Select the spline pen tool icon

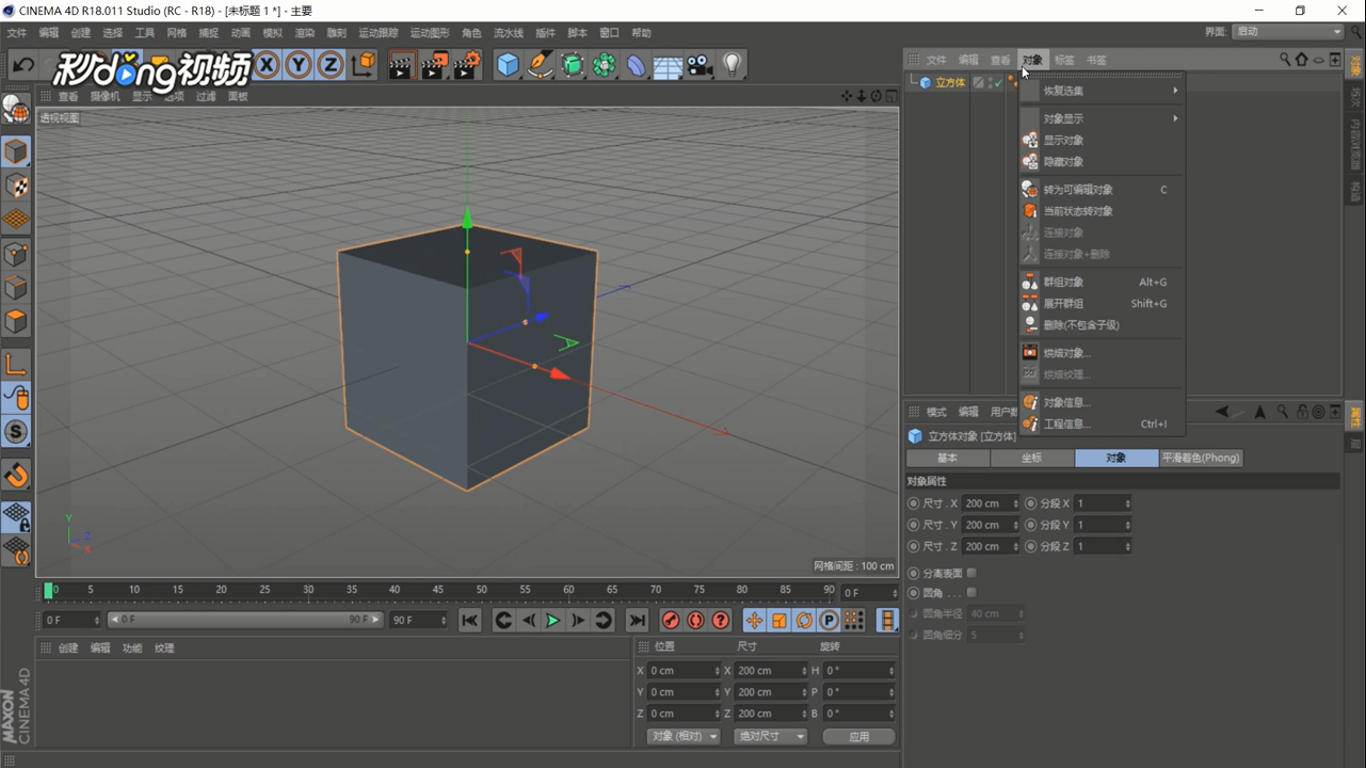click(540, 66)
